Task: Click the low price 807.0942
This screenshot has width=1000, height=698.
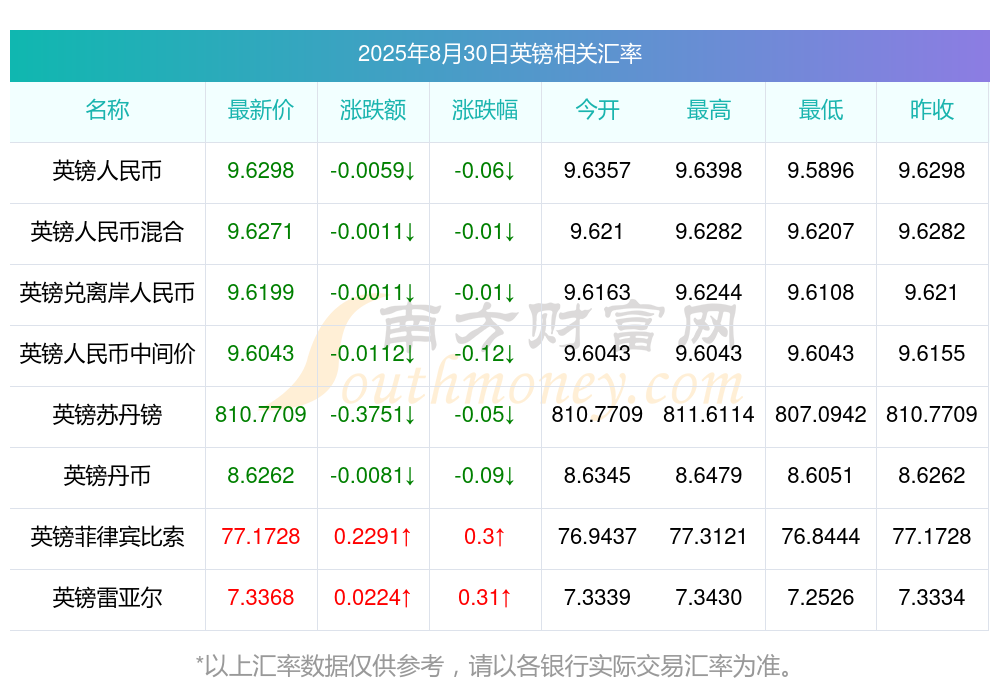Action: tap(820, 414)
